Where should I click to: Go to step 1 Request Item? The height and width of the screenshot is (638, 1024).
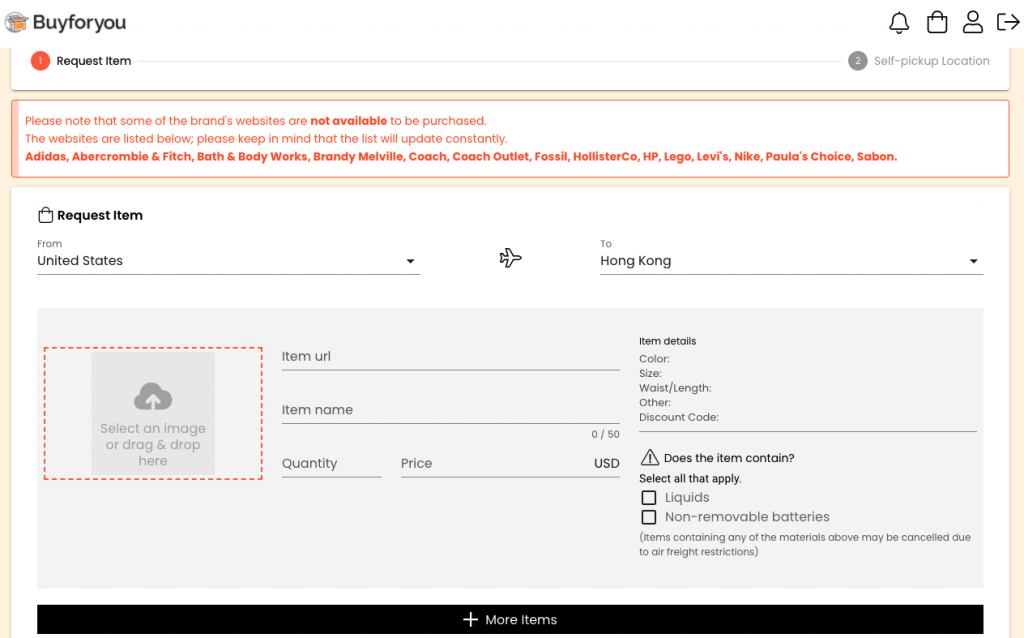pyautogui.click(x=82, y=61)
